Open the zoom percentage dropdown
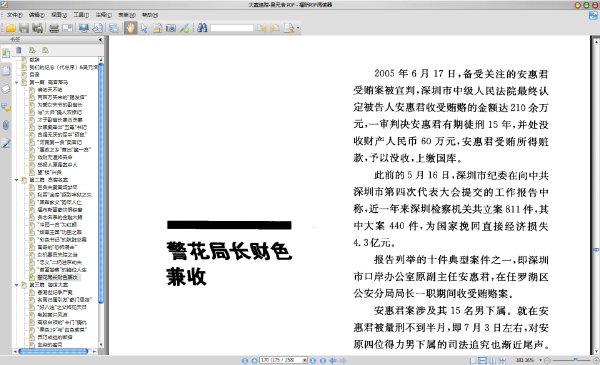The height and width of the screenshot is (365, 600). (540, 360)
